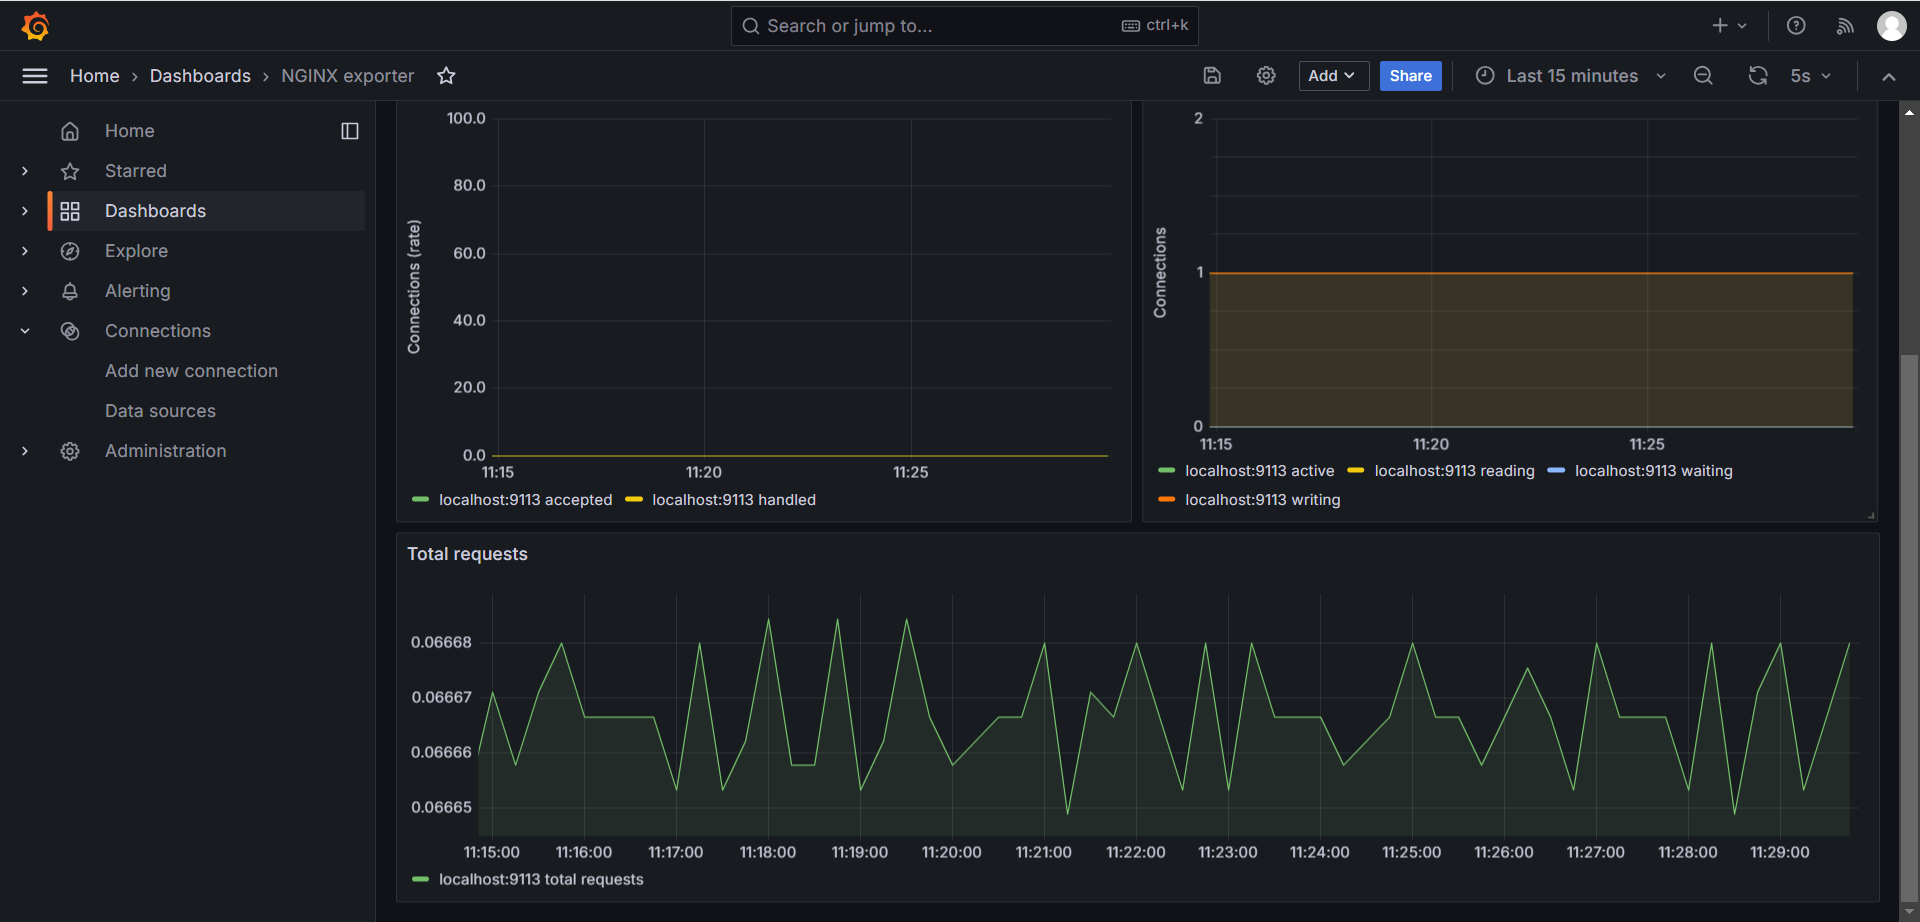The height and width of the screenshot is (922, 1920).
Task: Open the user profile avatar
Action: pyautogui.click(x=1891, y=26)
